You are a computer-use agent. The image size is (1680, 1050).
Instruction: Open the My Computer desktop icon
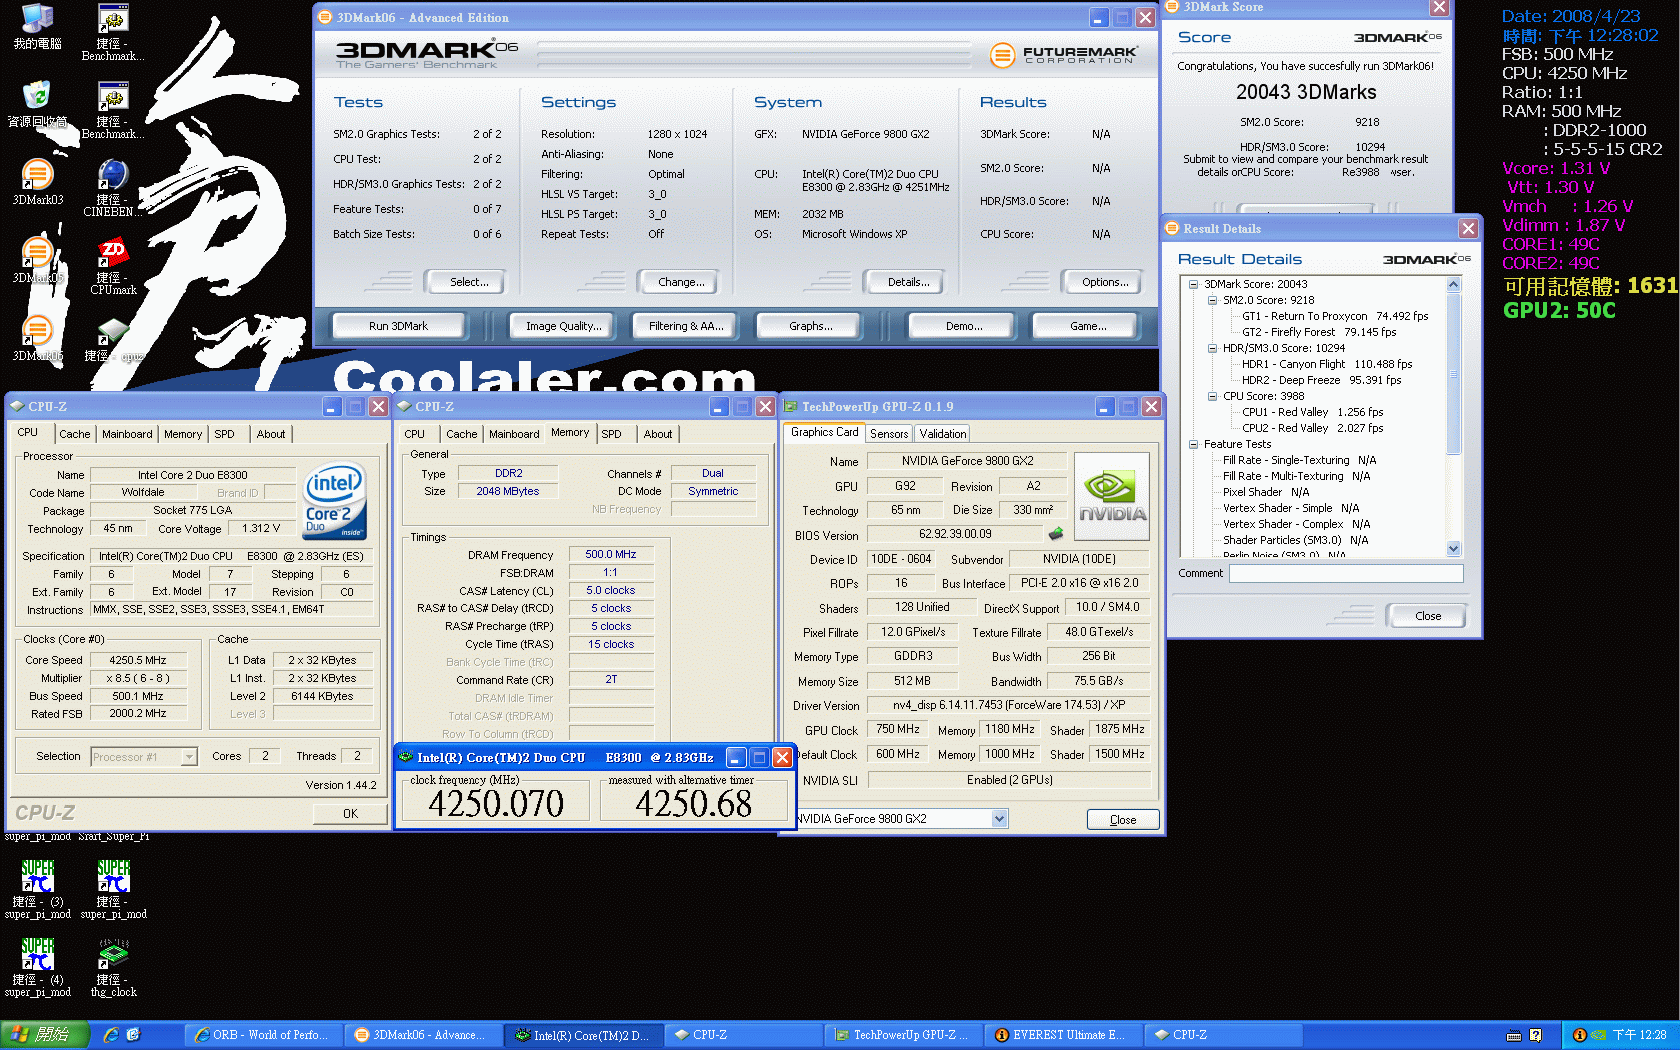coord(37,27)
